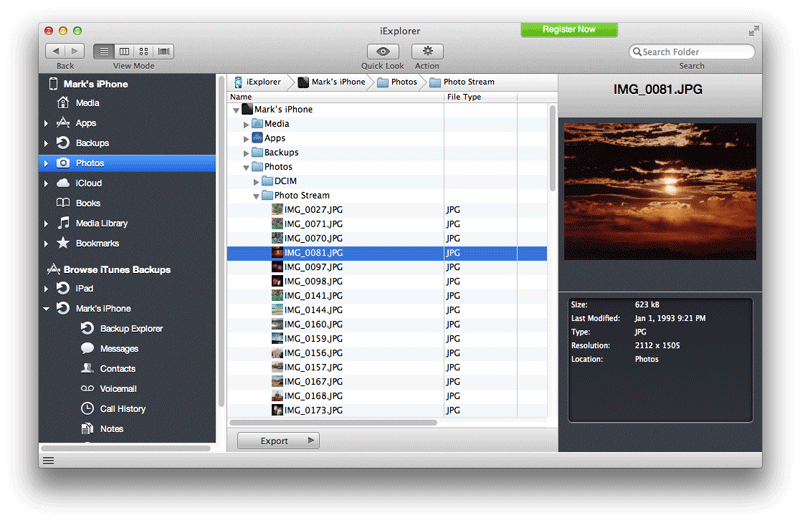Viewport: 800px width, 523px height.
Task: Select Media Library in sidebar
Action: [101, 223]
